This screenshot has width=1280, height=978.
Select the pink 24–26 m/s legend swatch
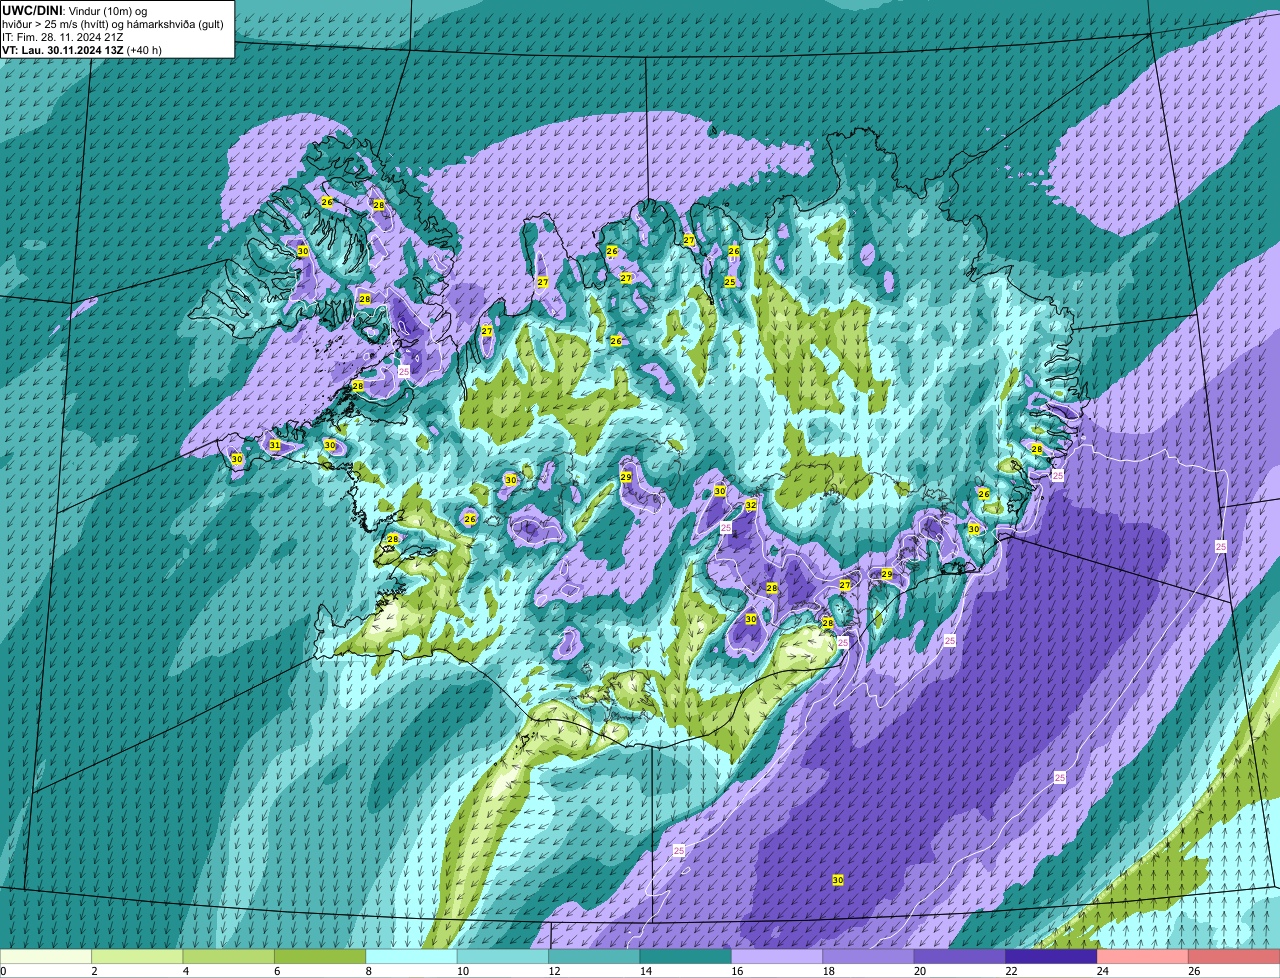coord(1143,957)
